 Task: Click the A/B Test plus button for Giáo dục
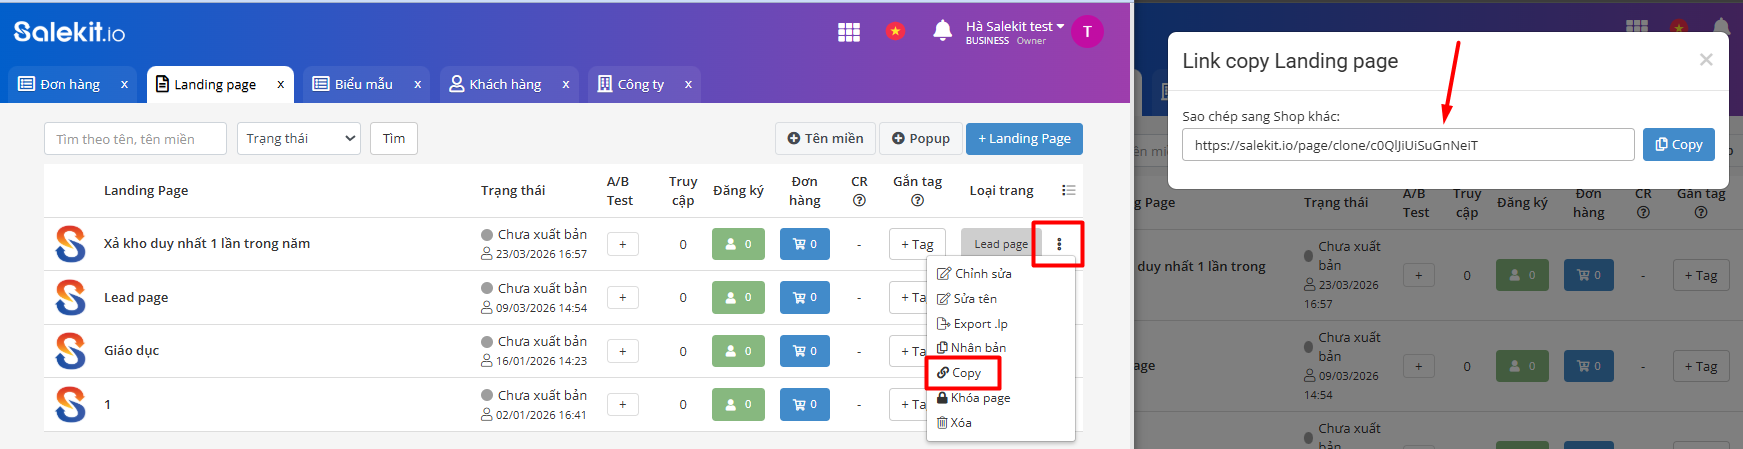(622, 351)
